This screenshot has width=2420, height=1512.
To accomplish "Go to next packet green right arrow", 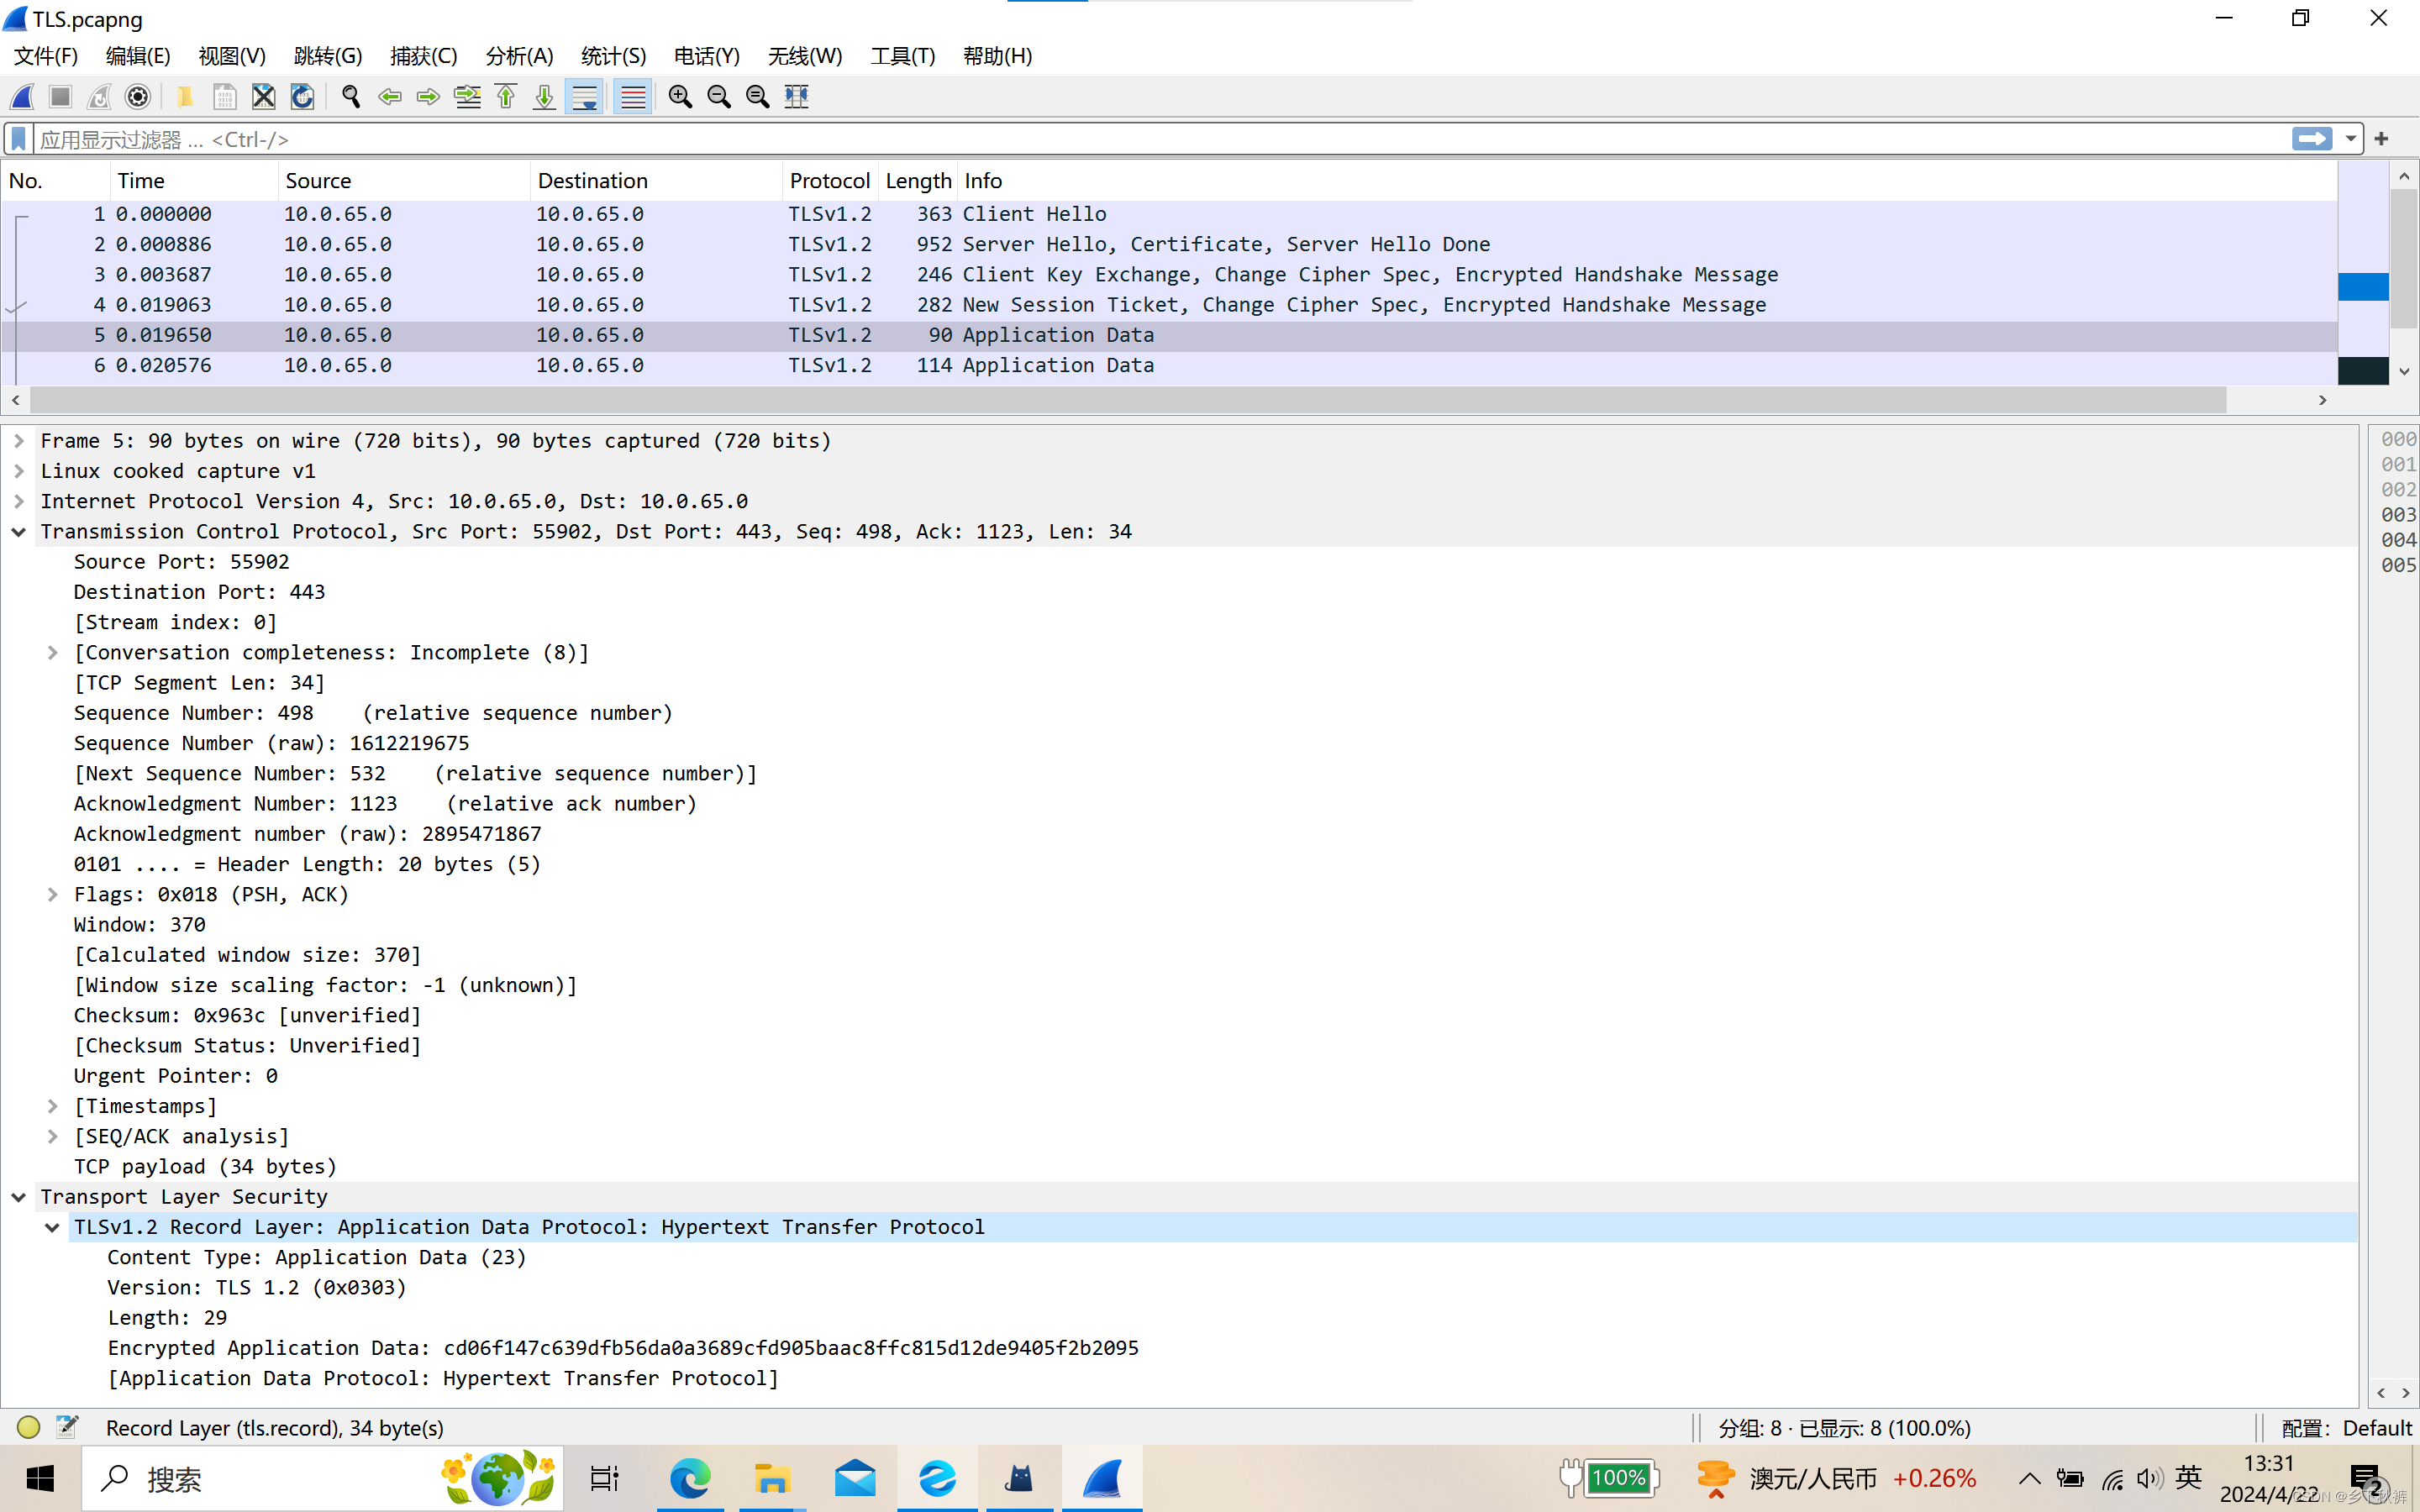I will click(428, 97).
